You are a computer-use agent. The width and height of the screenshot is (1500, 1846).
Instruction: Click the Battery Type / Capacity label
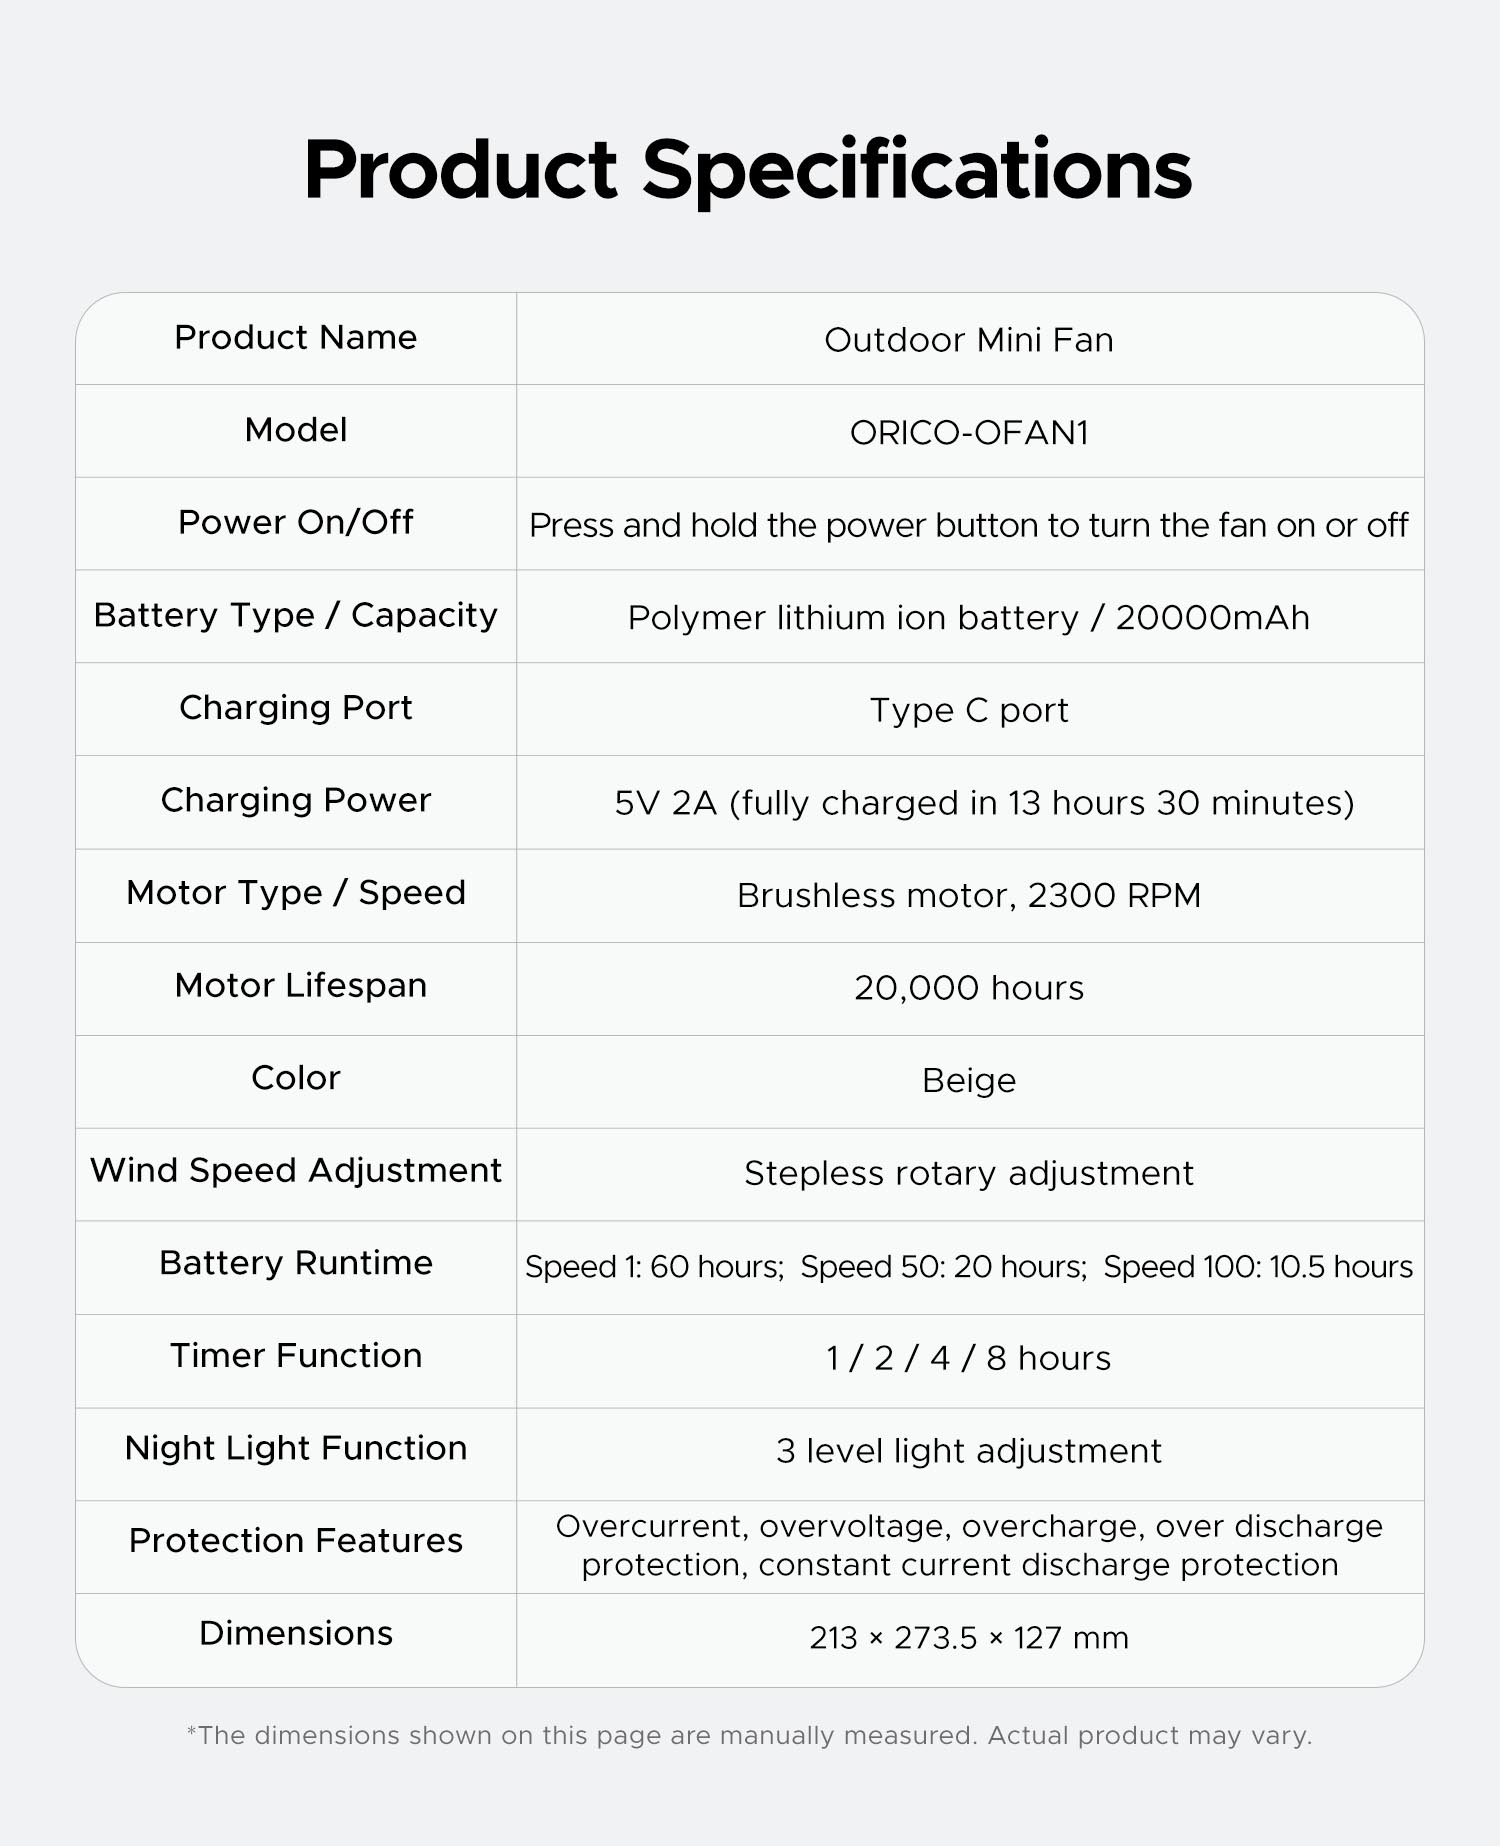(296, 615)
